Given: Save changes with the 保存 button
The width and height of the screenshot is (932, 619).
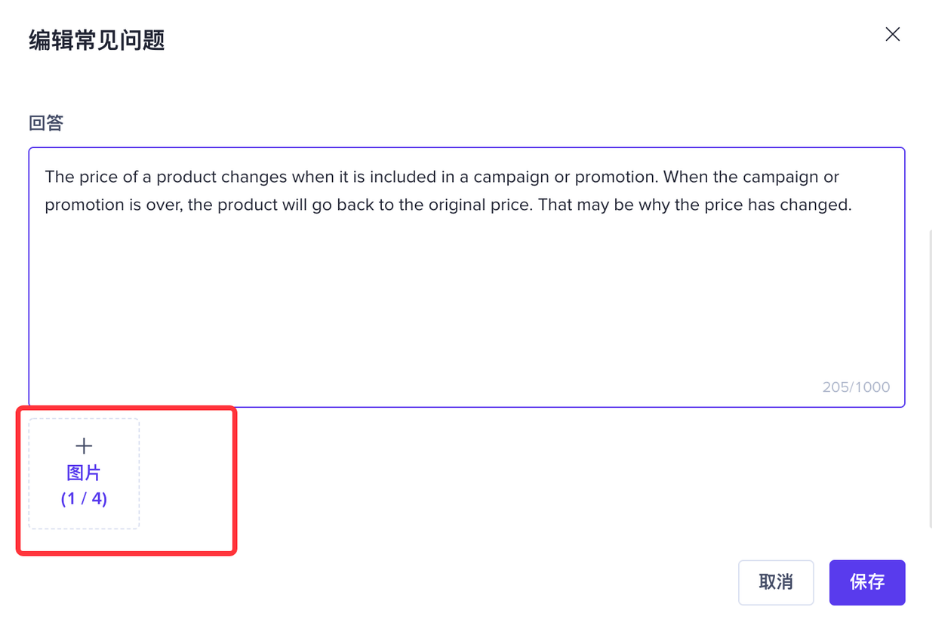Looking at the screenshot, I should (x=866, y=582).
